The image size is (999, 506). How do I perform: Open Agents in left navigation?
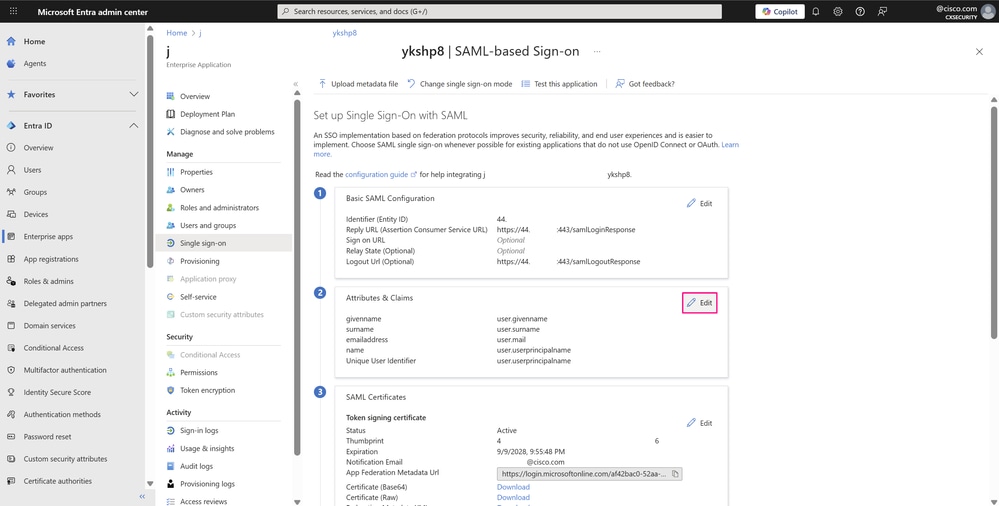[x=34, y=64]
